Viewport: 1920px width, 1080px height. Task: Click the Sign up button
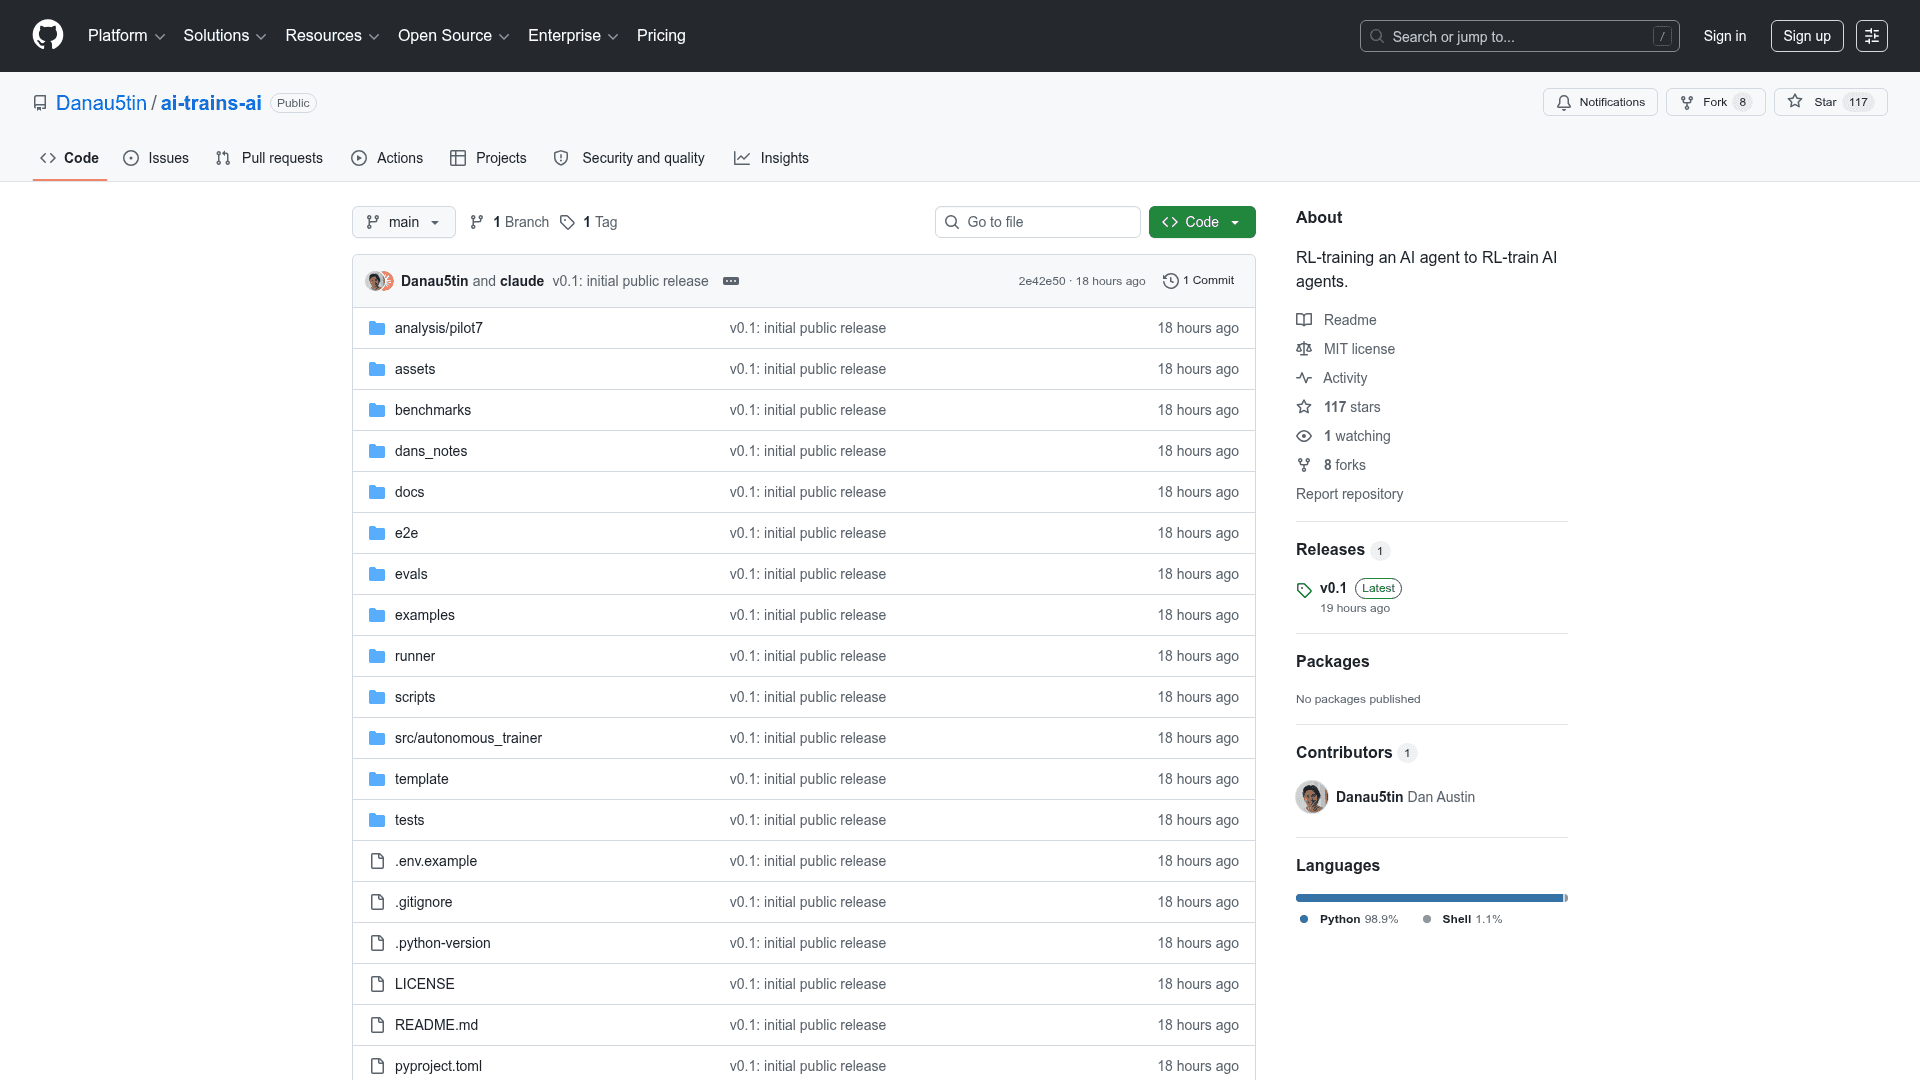point(1806,36)
